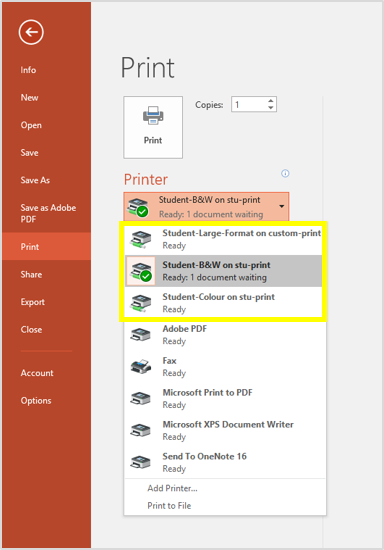Select the Fax printer entry
Image resolution: width=384 pixels, height=550 pixels.
point(225,367)
